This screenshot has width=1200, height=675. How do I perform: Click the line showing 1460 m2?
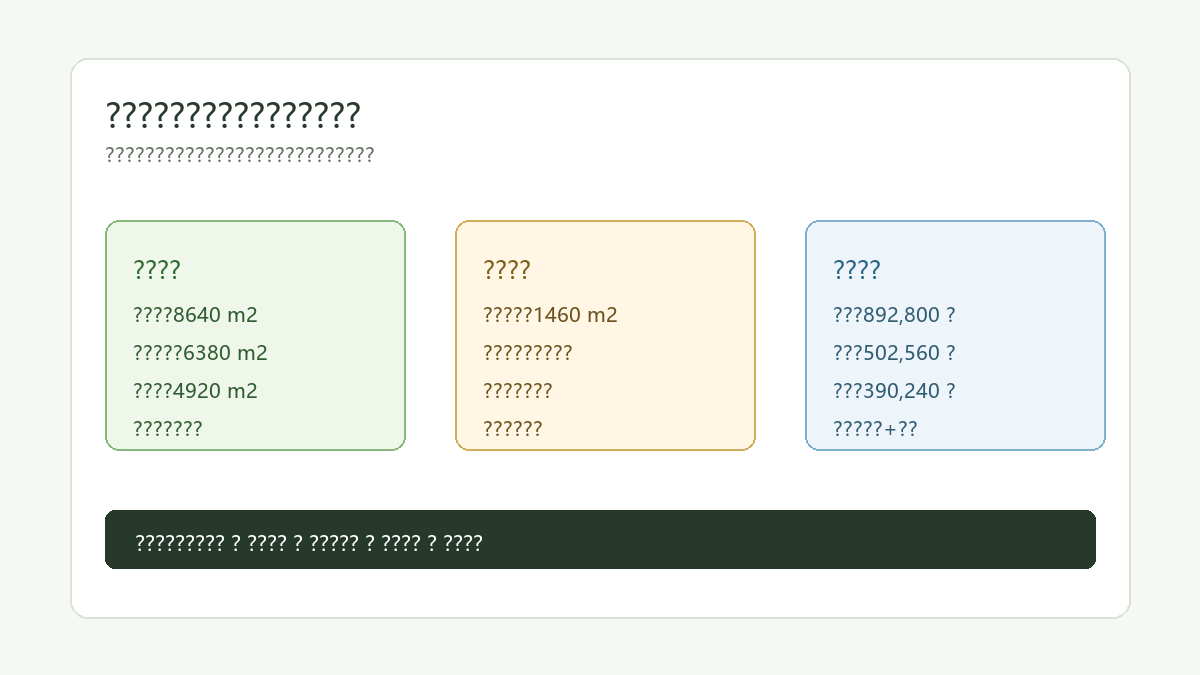click(x=551, y=315)
